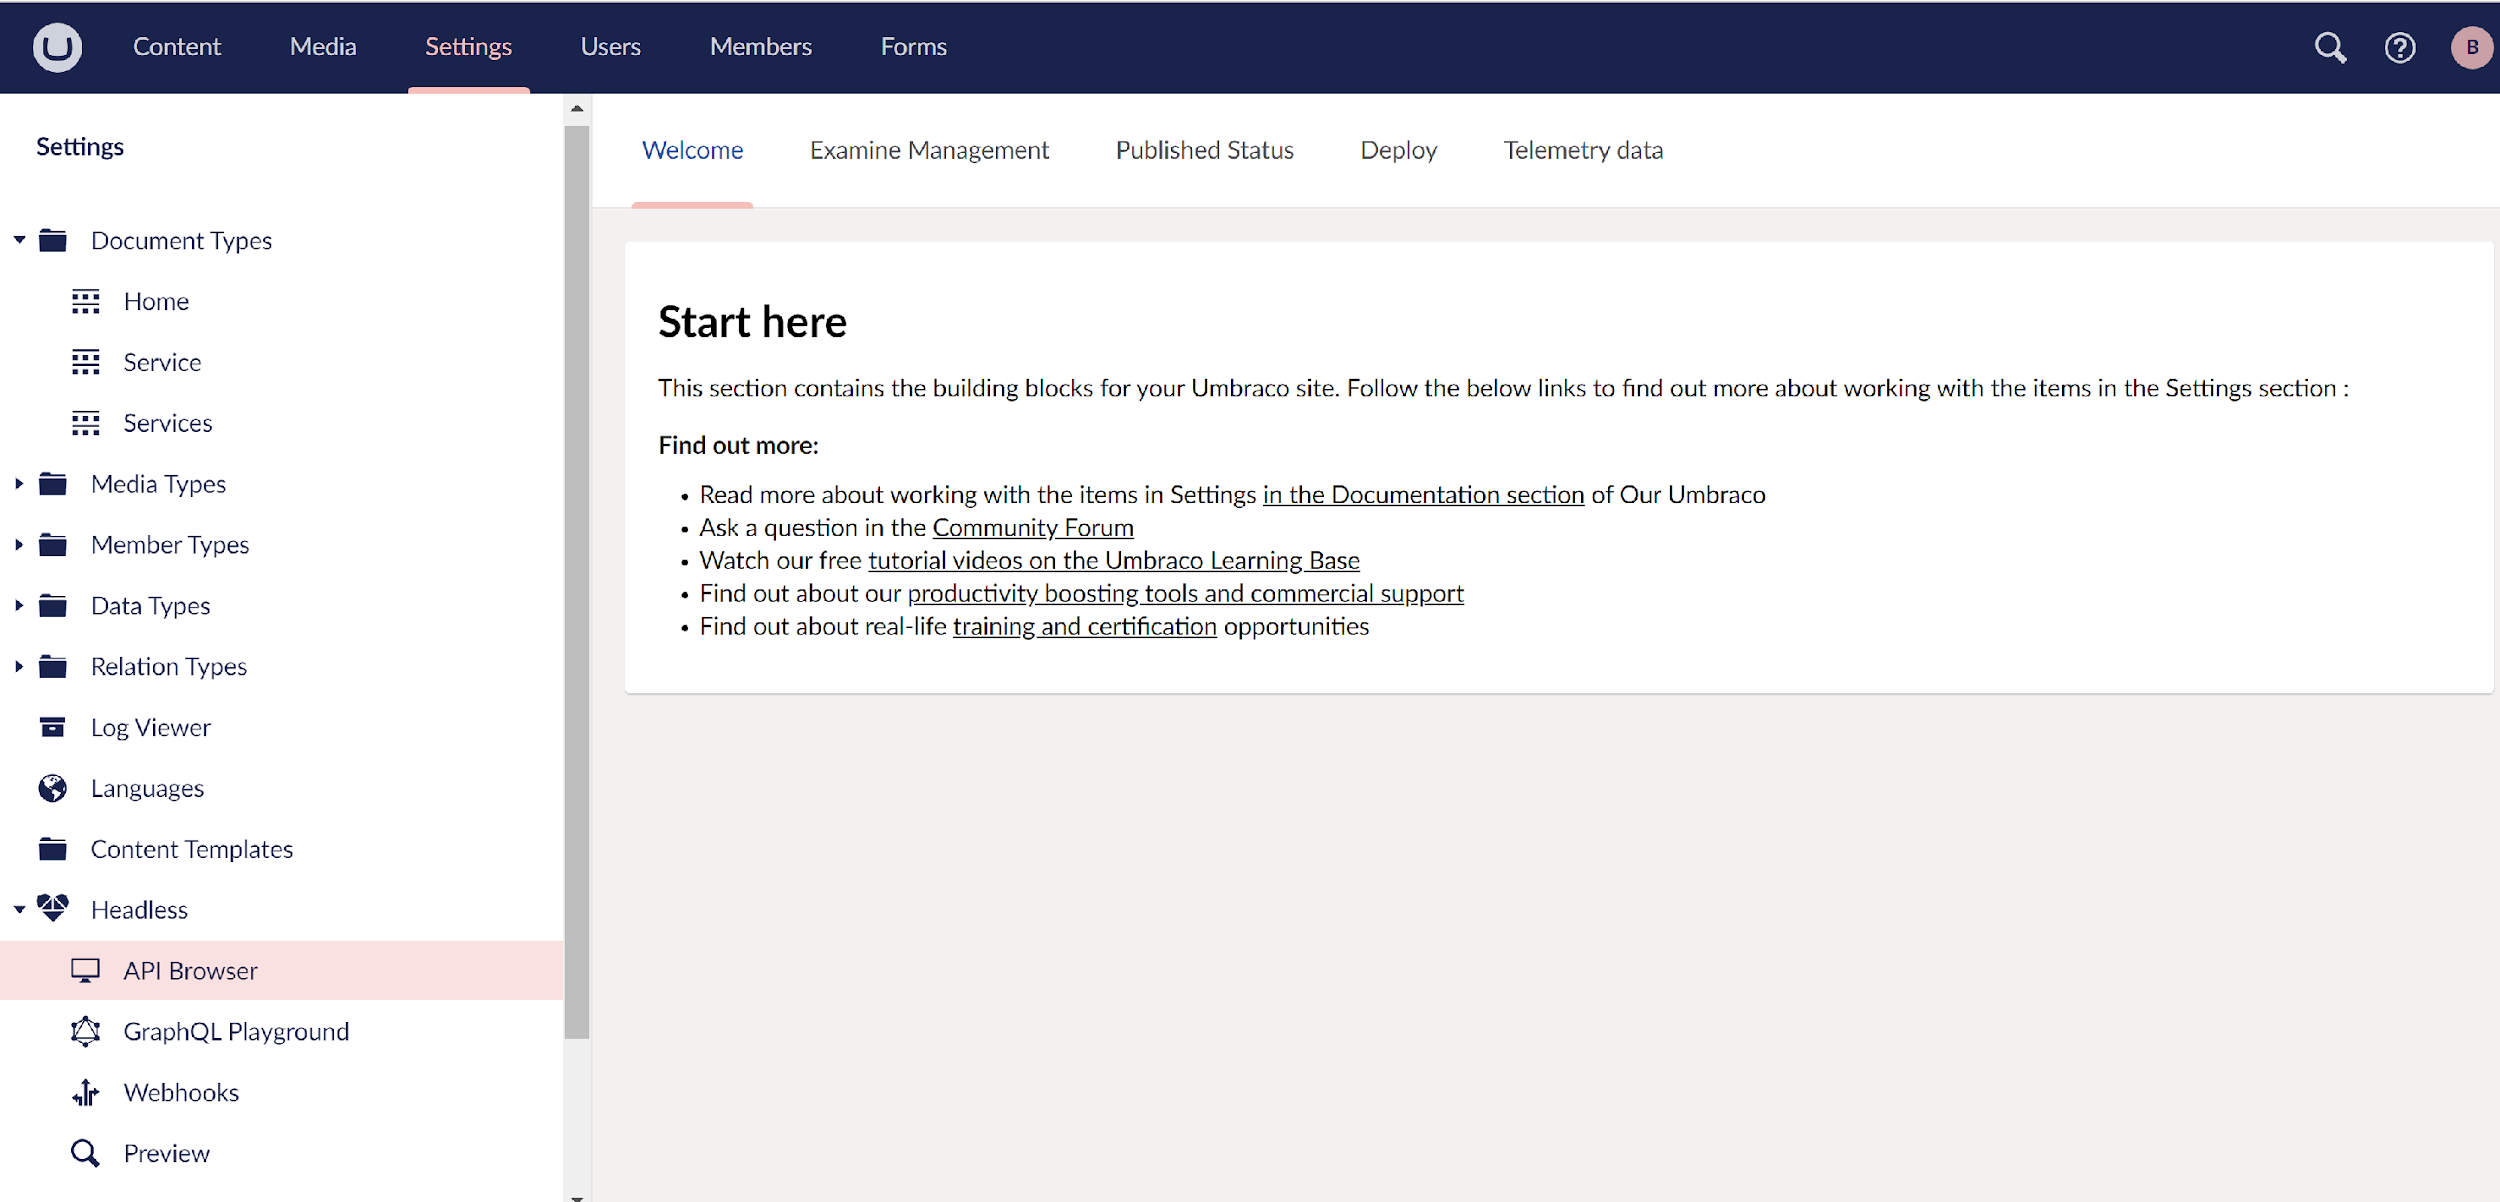The height and width of the screenshot is (1202, 2500).
Task: Open the Community Forum link
Action: click(1032, 527)
